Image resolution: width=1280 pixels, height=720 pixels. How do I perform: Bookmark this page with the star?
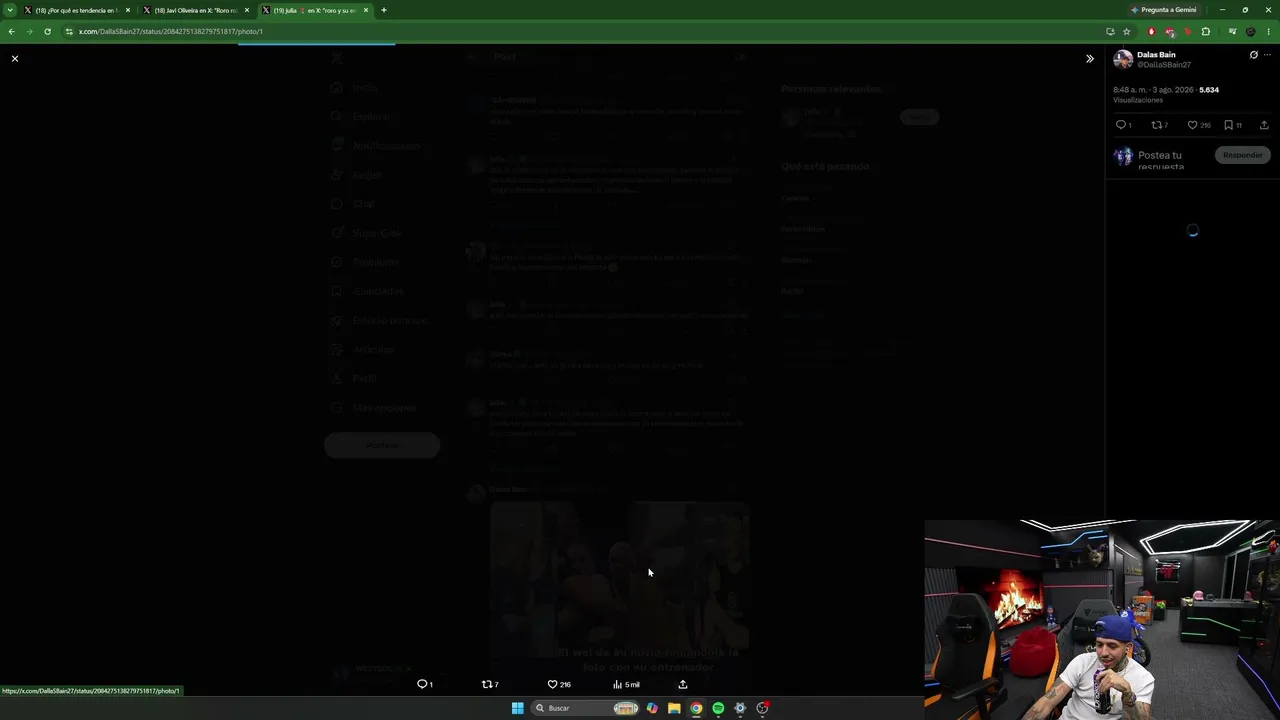[x=1126, y=31]
